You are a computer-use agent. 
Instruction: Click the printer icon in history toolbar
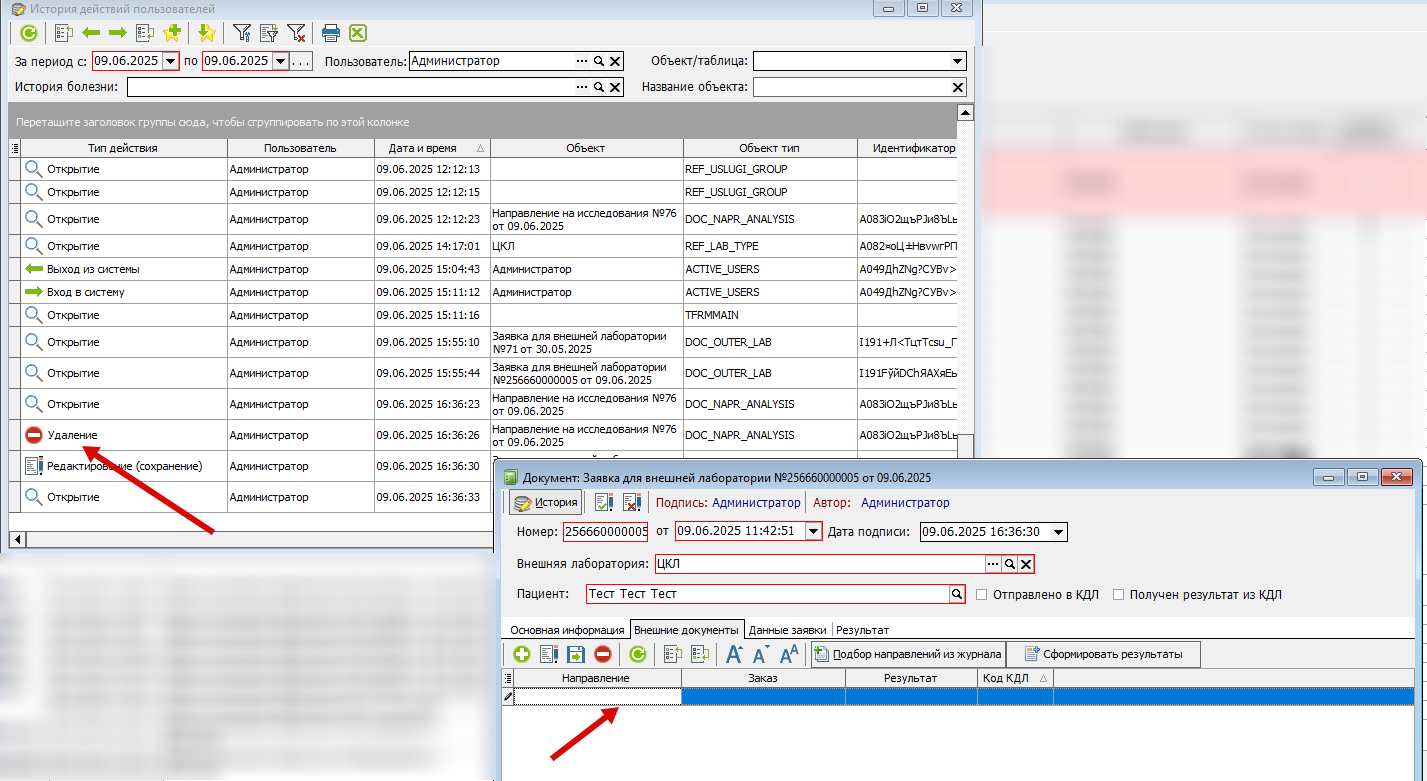point(331,33)
